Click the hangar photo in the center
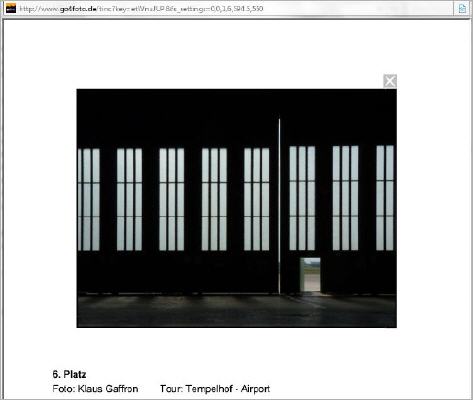 click(x=237, y=208)
